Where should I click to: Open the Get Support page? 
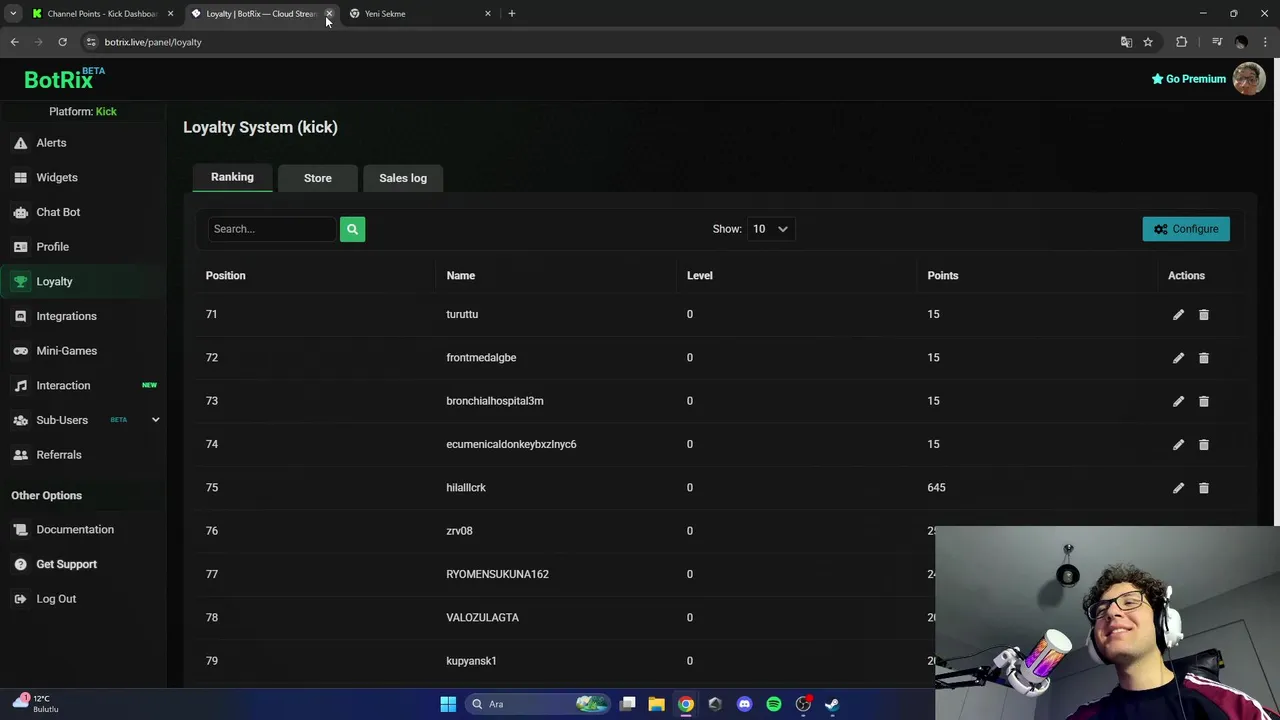84,564
